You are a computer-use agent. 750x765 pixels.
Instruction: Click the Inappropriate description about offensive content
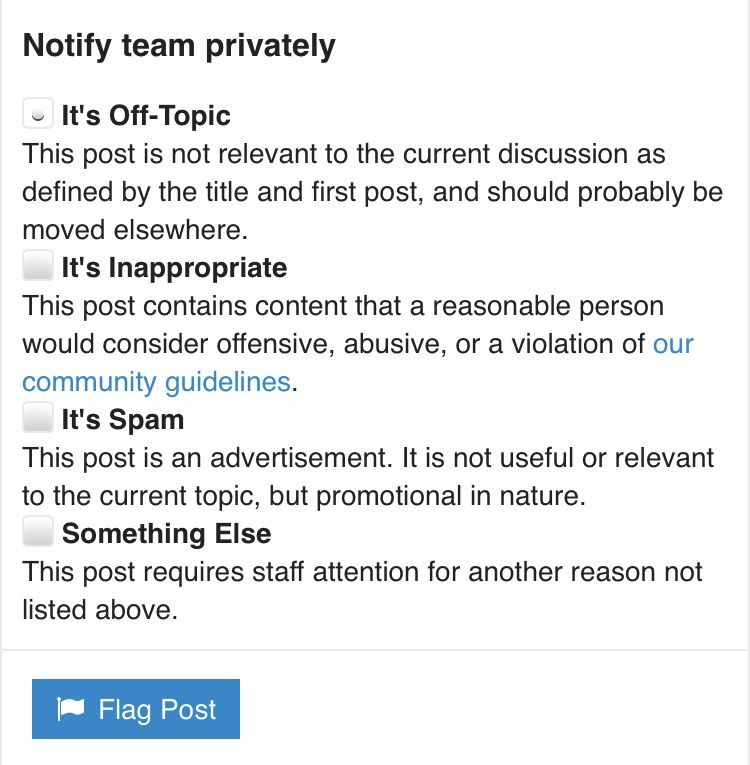pyautogui.click(x=343, y=306)
